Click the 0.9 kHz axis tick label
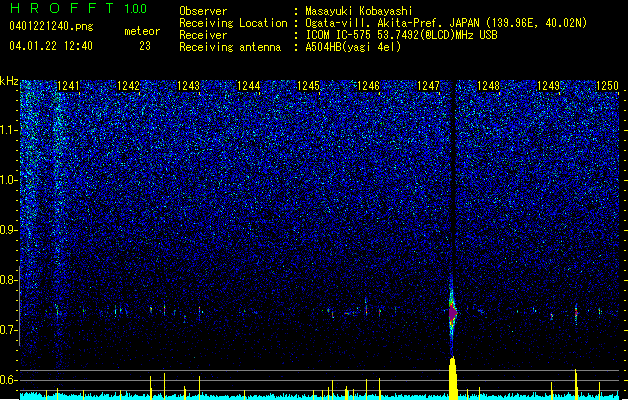The width and height of the screenshot is (629, 400). click(9, 230)
